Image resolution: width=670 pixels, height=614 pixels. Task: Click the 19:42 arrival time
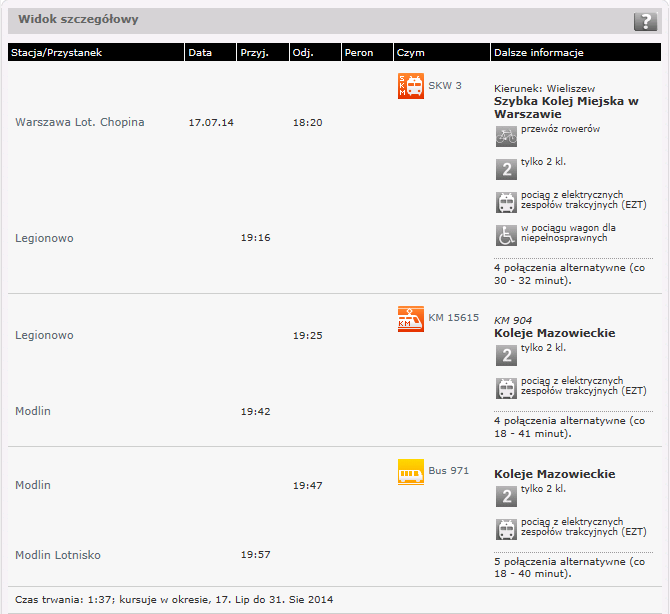tap(256, 411)
